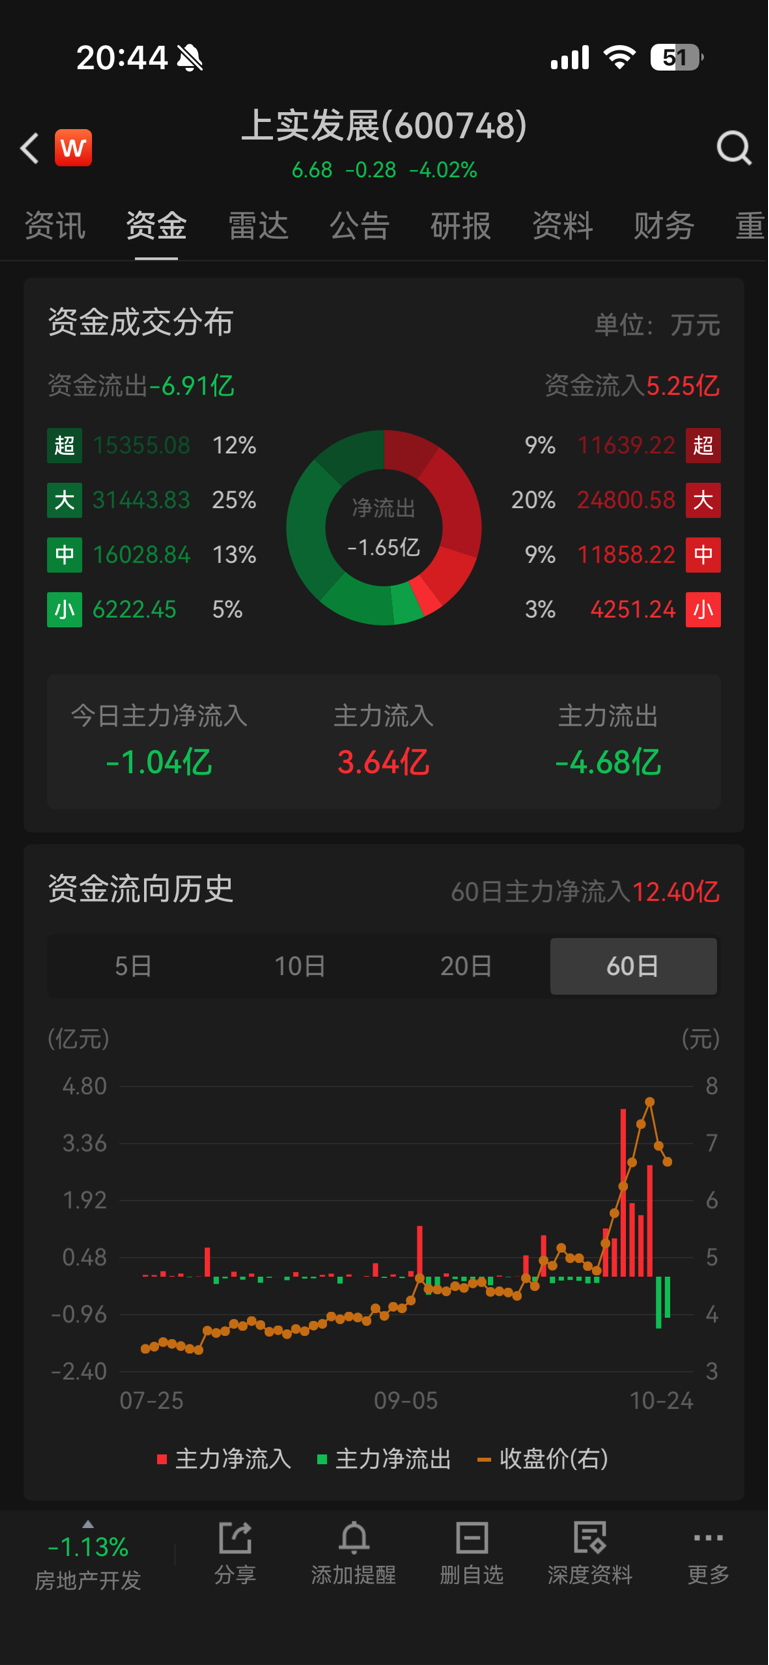This screenshot has width=769, height=1665.
Task: Tap the 主力流出 -4.68亿 value
Action: pos(608,763)
